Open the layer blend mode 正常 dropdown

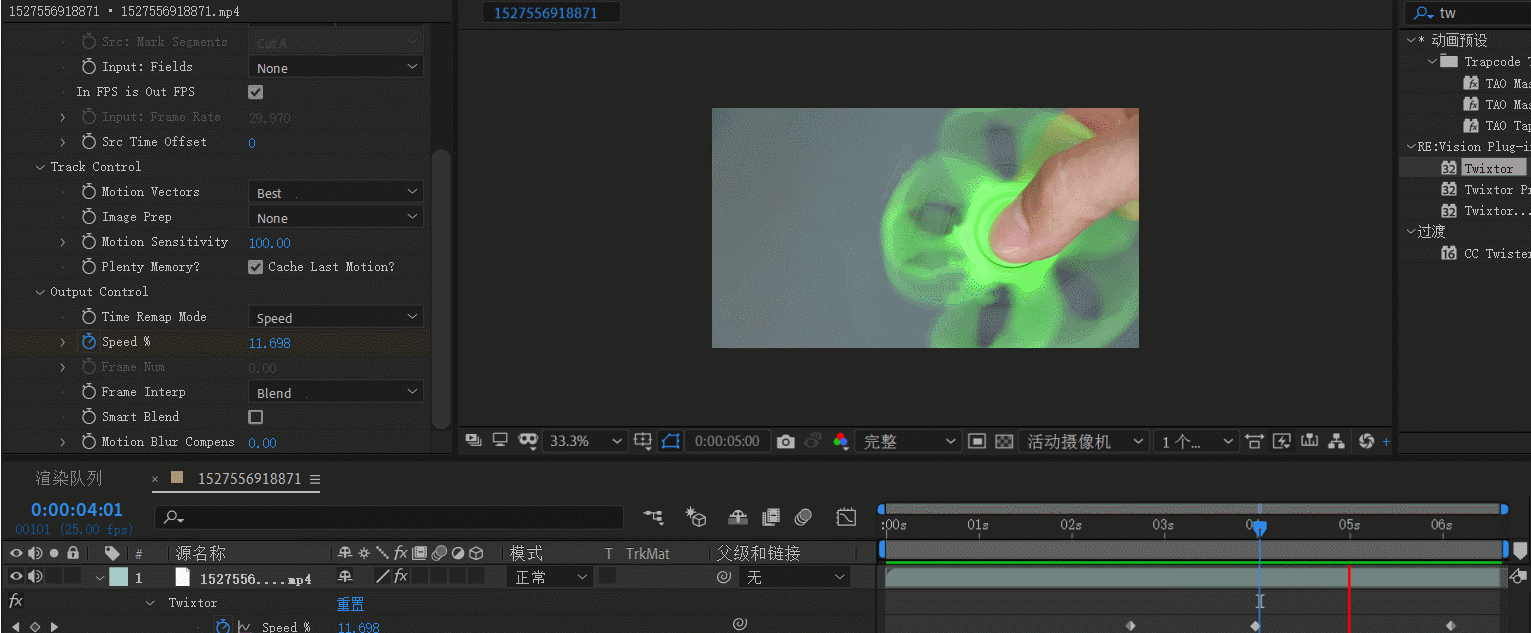(x=551, y=577)
